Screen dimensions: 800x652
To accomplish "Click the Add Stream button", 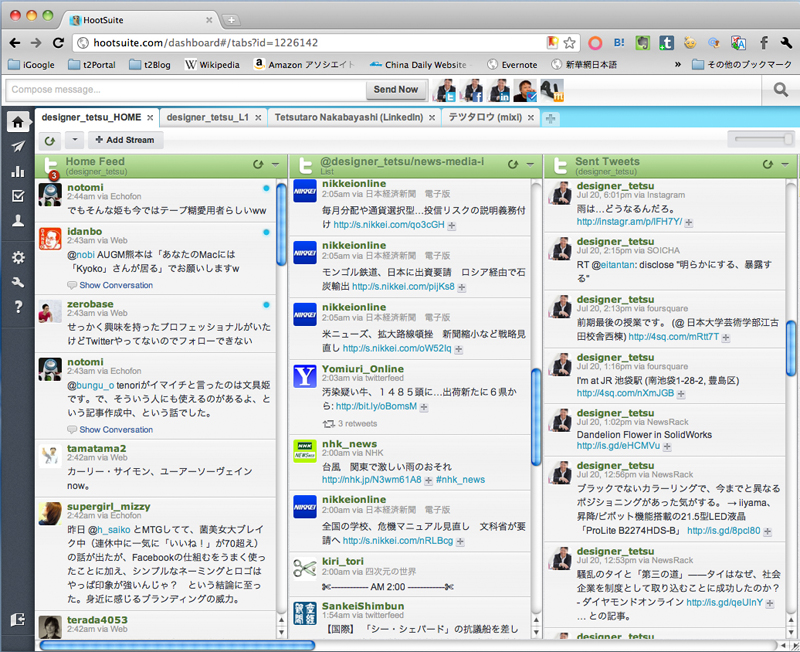I will coord(124,140).
